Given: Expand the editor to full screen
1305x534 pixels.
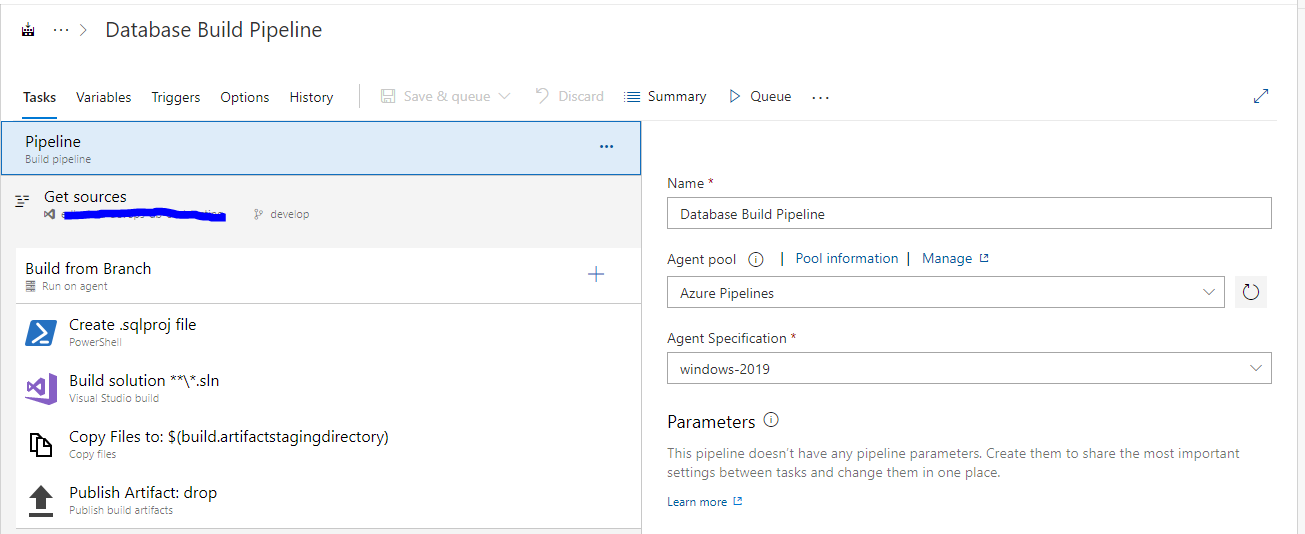Looking at the screenshot, I should pos(1261,97).
